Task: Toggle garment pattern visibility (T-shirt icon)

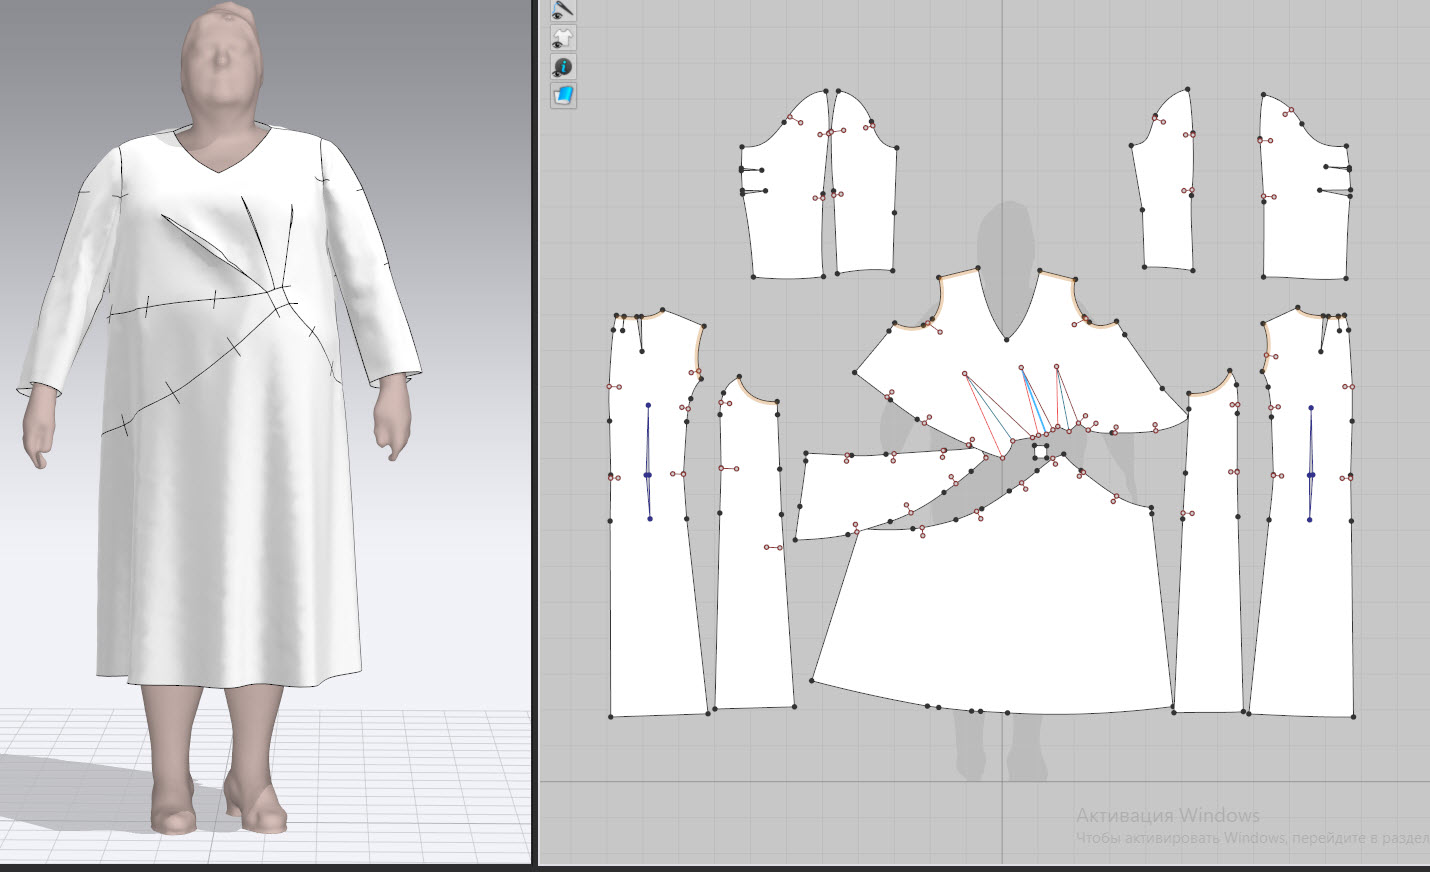Action: click(x=563, y=38)
